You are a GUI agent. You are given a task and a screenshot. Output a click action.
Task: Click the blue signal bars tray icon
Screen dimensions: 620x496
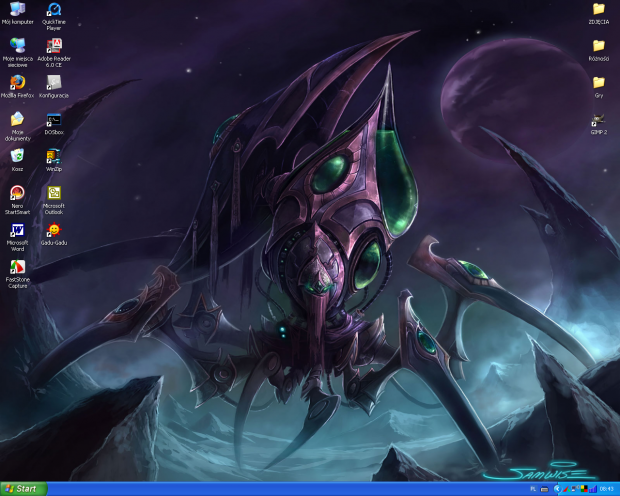593,489
